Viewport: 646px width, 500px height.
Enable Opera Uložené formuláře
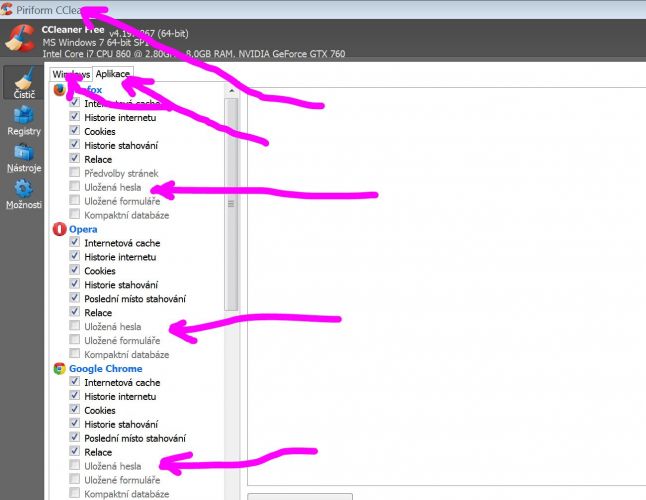(x=75, y=340)
